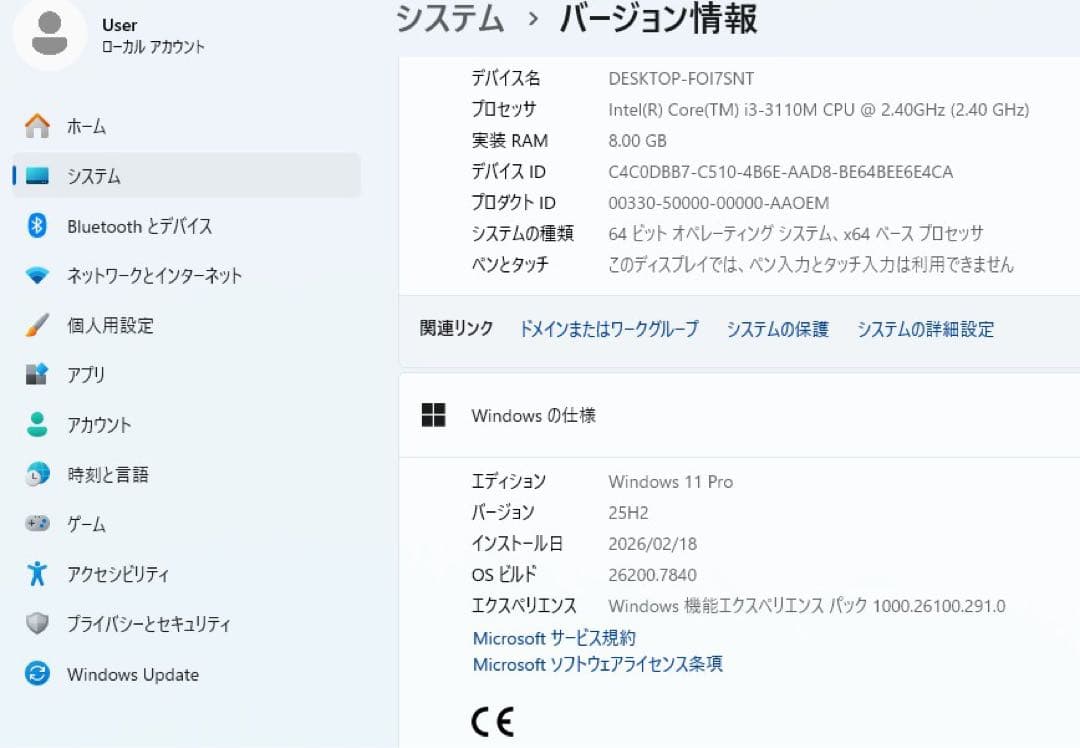Screen dimensions: 1080x748
Task: Click the ペンとタッチ value text
Action: click(811, 264)
